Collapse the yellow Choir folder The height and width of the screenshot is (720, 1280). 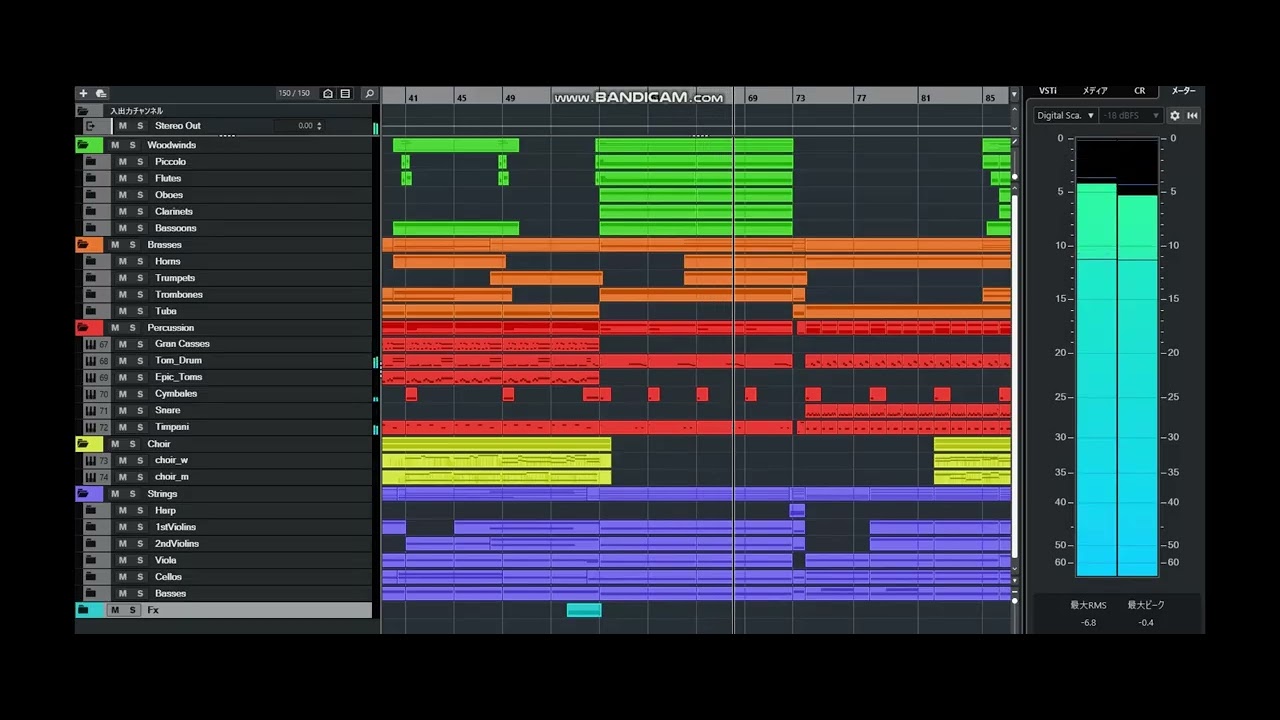pyautogui.click(x=83, y=444)
